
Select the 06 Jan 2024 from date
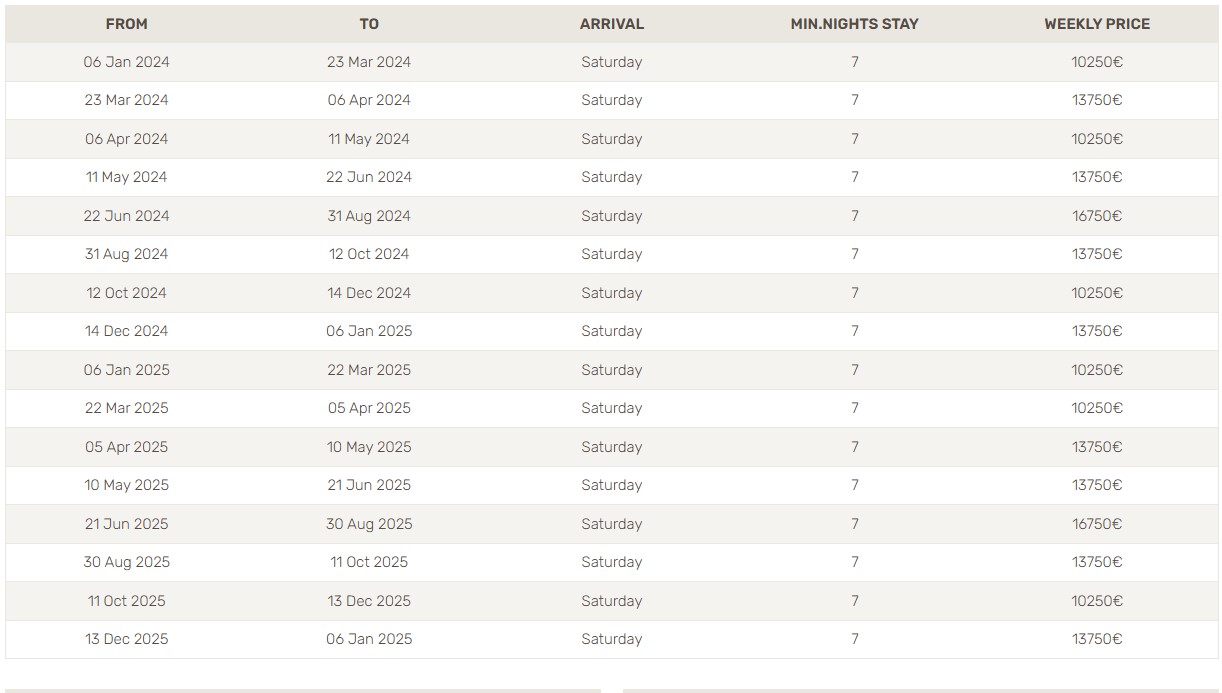point(126,62)
